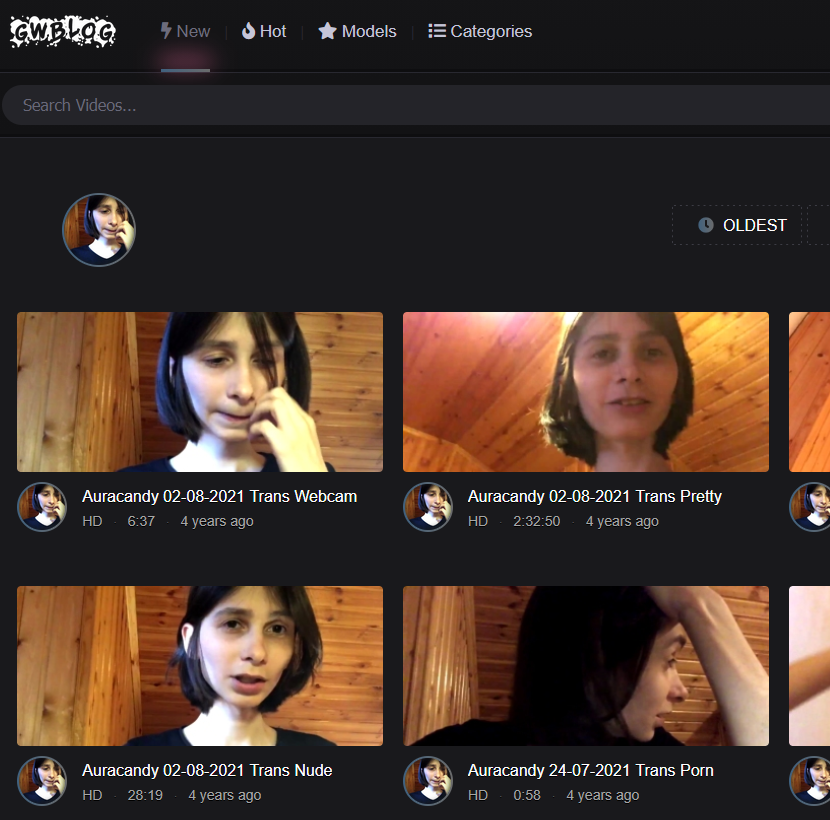Open the title link ending in Trans Webcam
Image resolution: width=830 pixels, height=820 pixels.
point(220,497)
